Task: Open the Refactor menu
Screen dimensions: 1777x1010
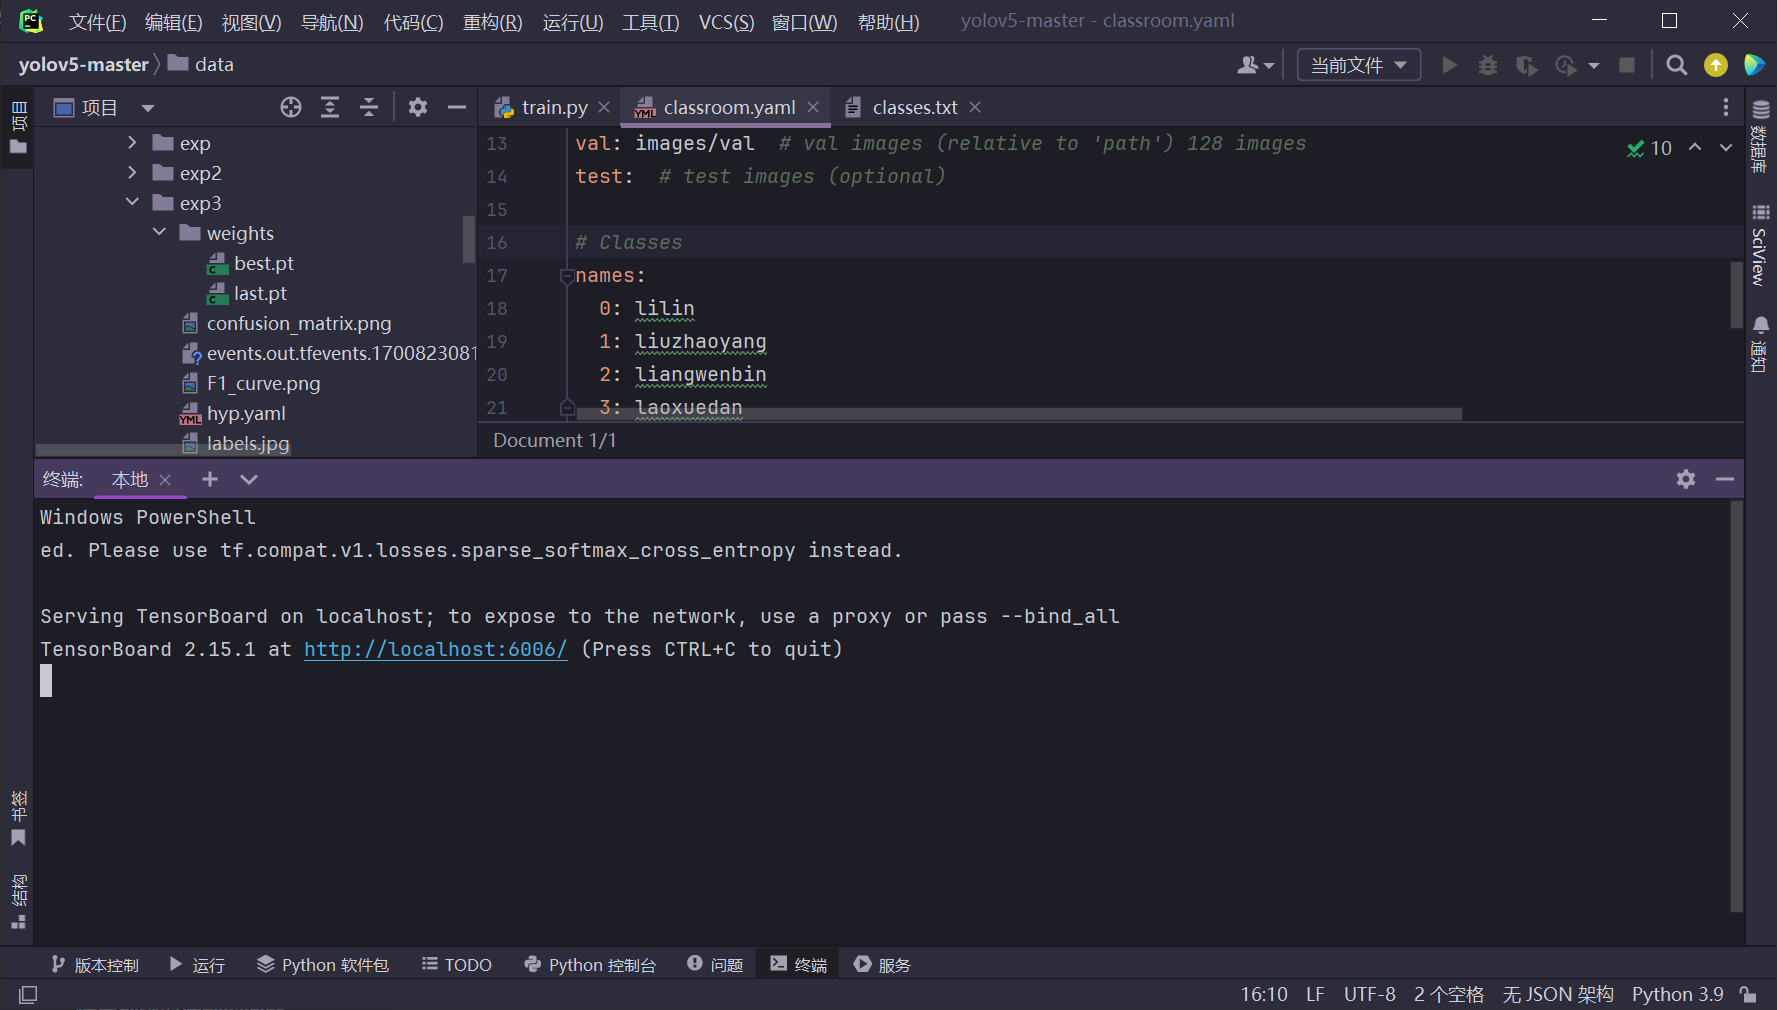Action: (492, 22)
